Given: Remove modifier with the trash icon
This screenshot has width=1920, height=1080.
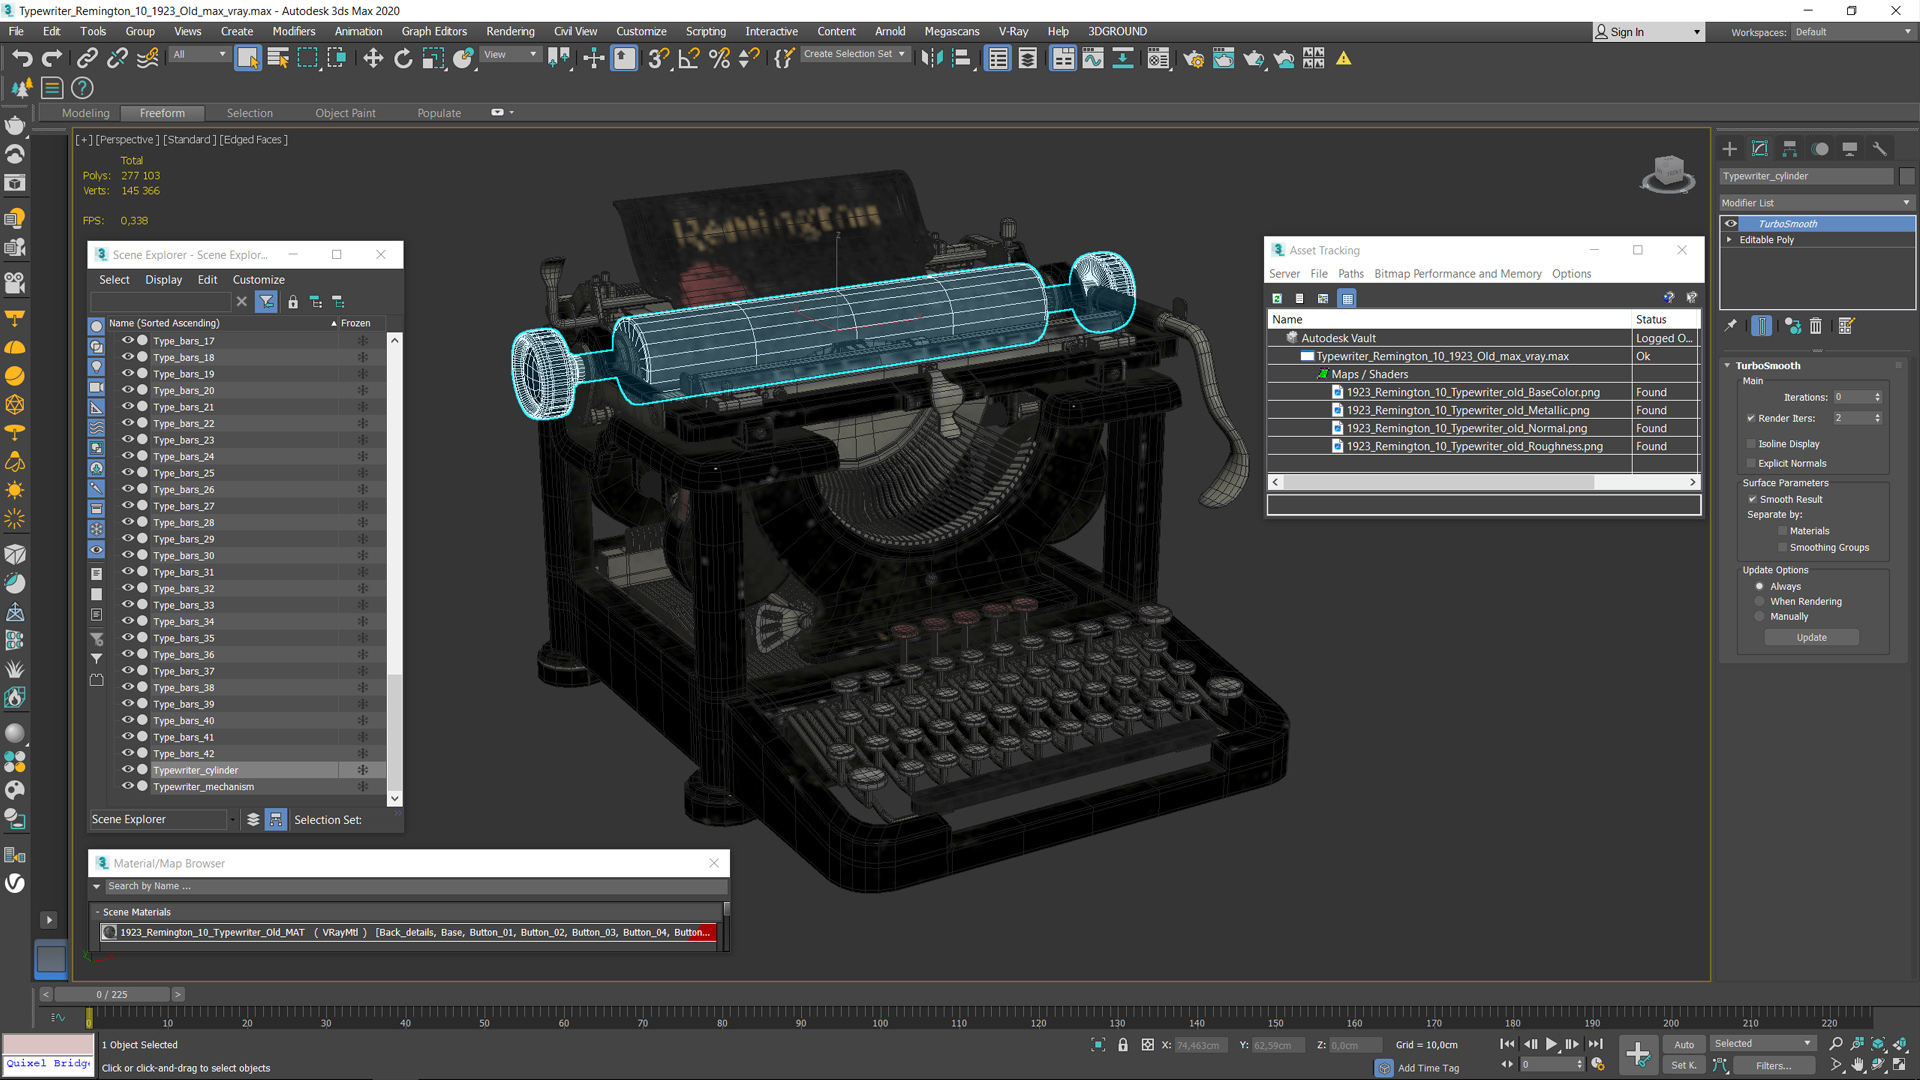Looking at the screenshot, I should [x=1816, y=326].
